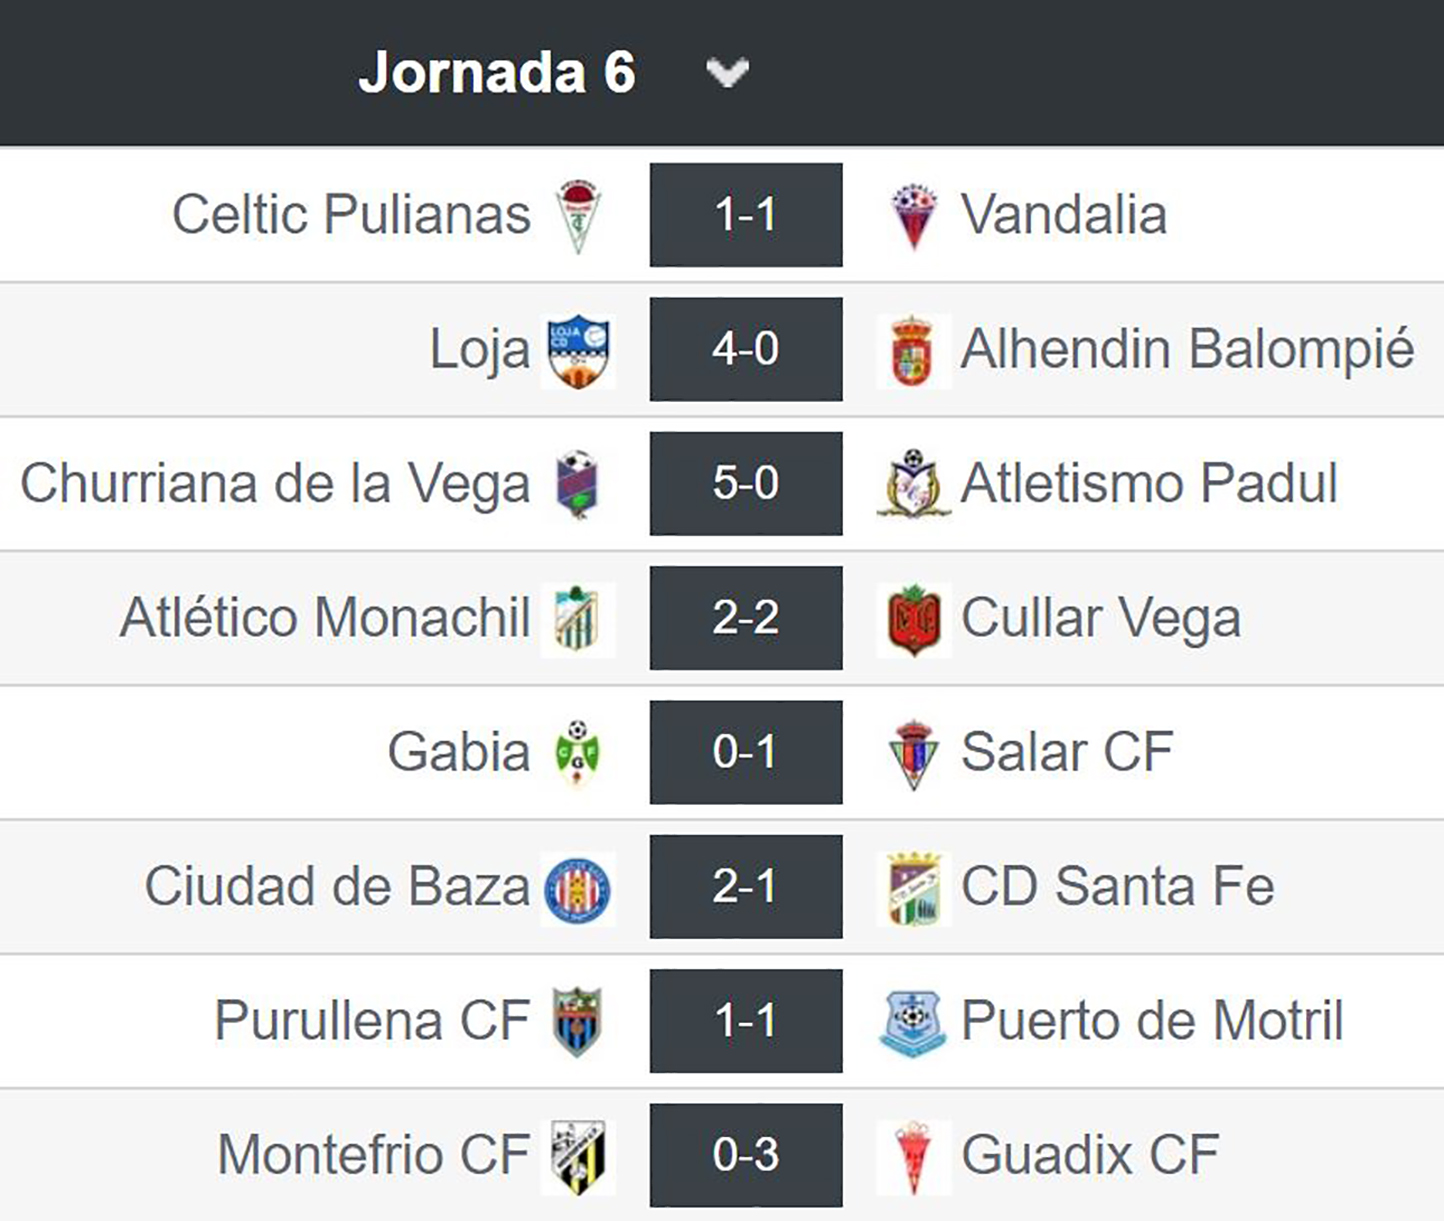Click the Alhendin Balompié crest
This screenshot has width=1444, height=1221.
coord(912,350)
